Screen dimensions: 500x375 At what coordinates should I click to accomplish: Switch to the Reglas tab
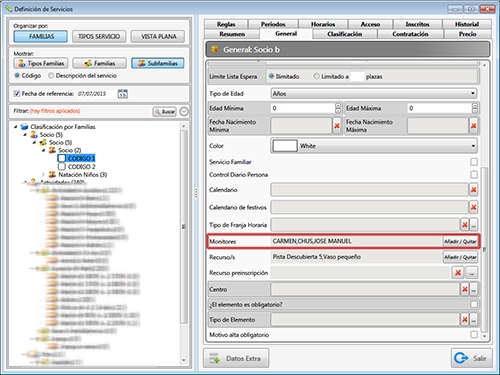226,24
